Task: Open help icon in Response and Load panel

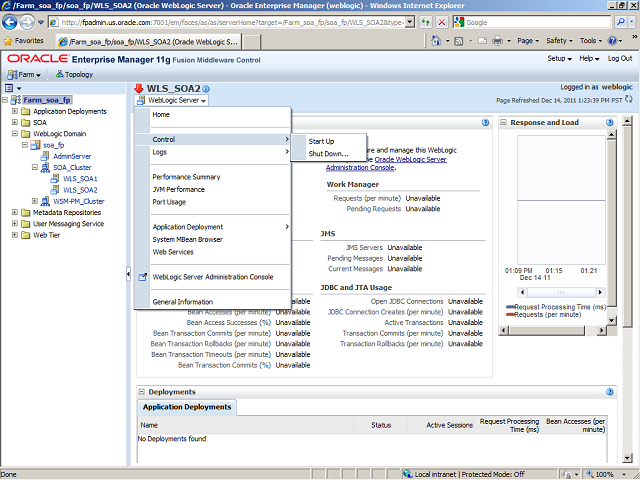Action: pos(609,122)
